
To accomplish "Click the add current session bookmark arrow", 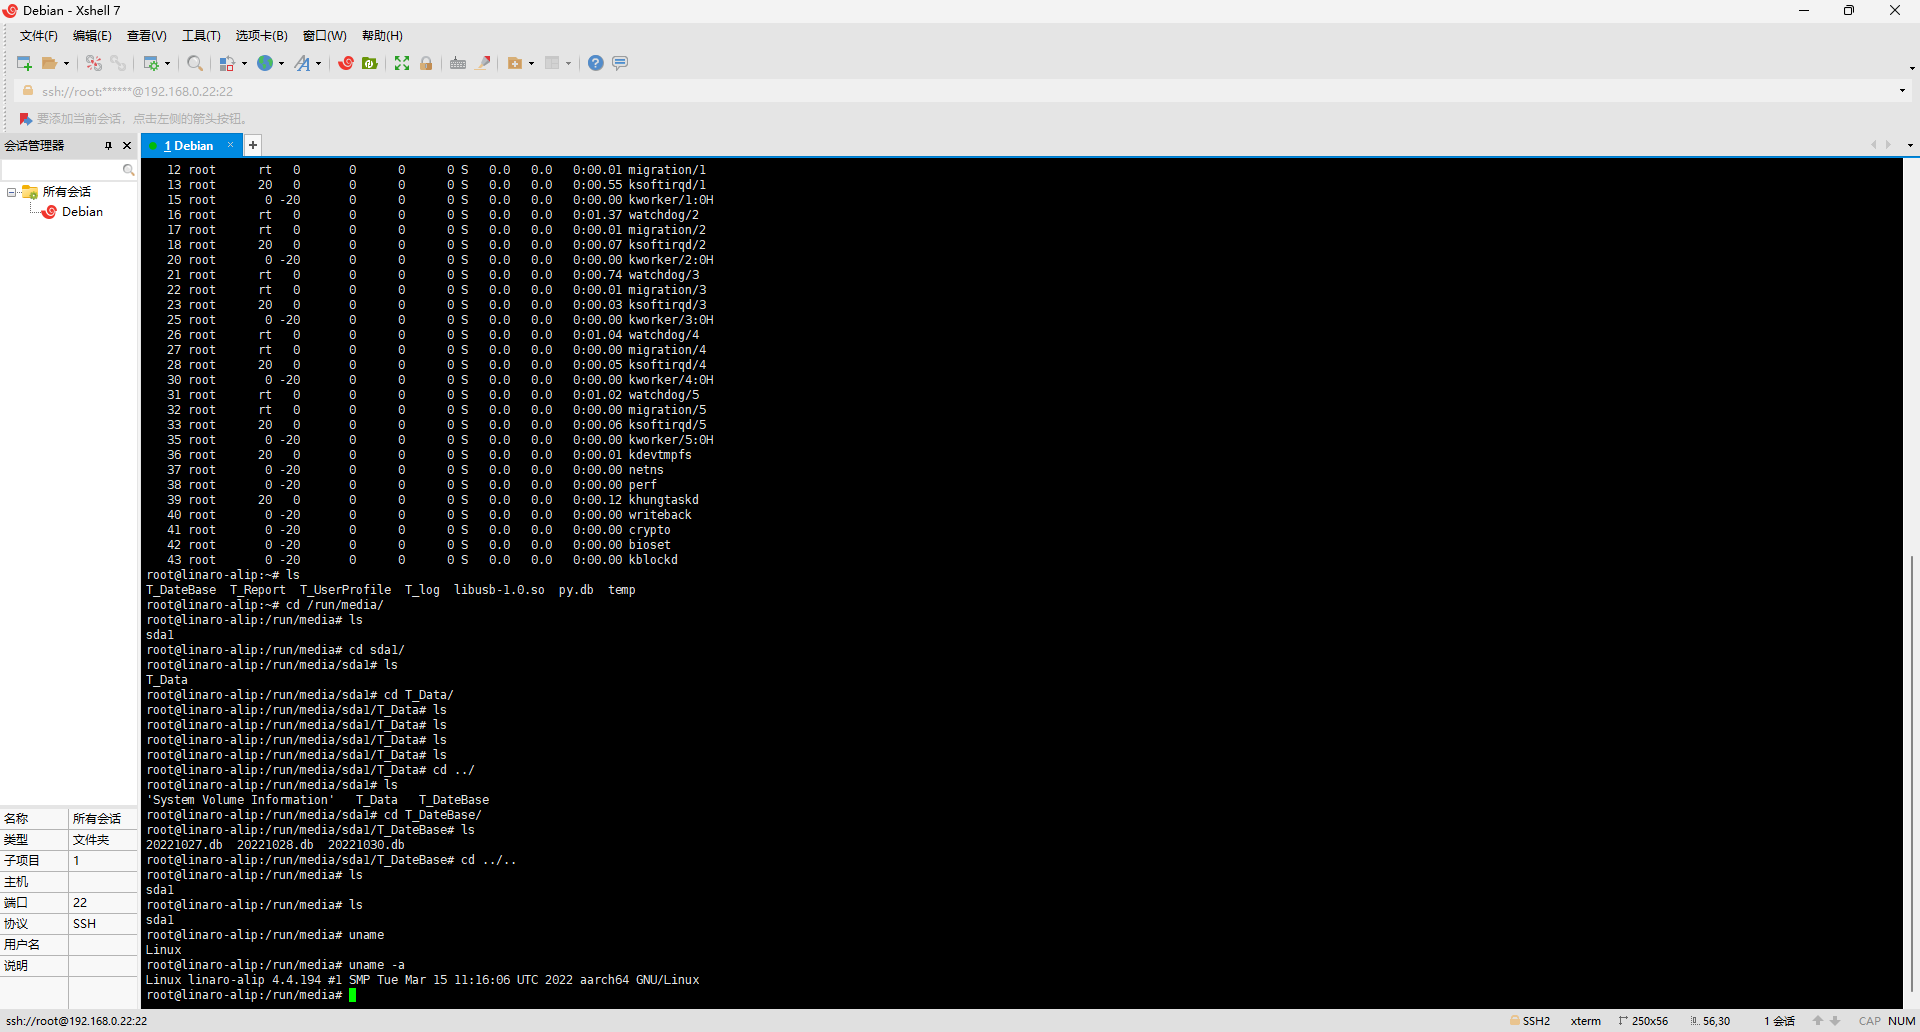I will [26, 119].
